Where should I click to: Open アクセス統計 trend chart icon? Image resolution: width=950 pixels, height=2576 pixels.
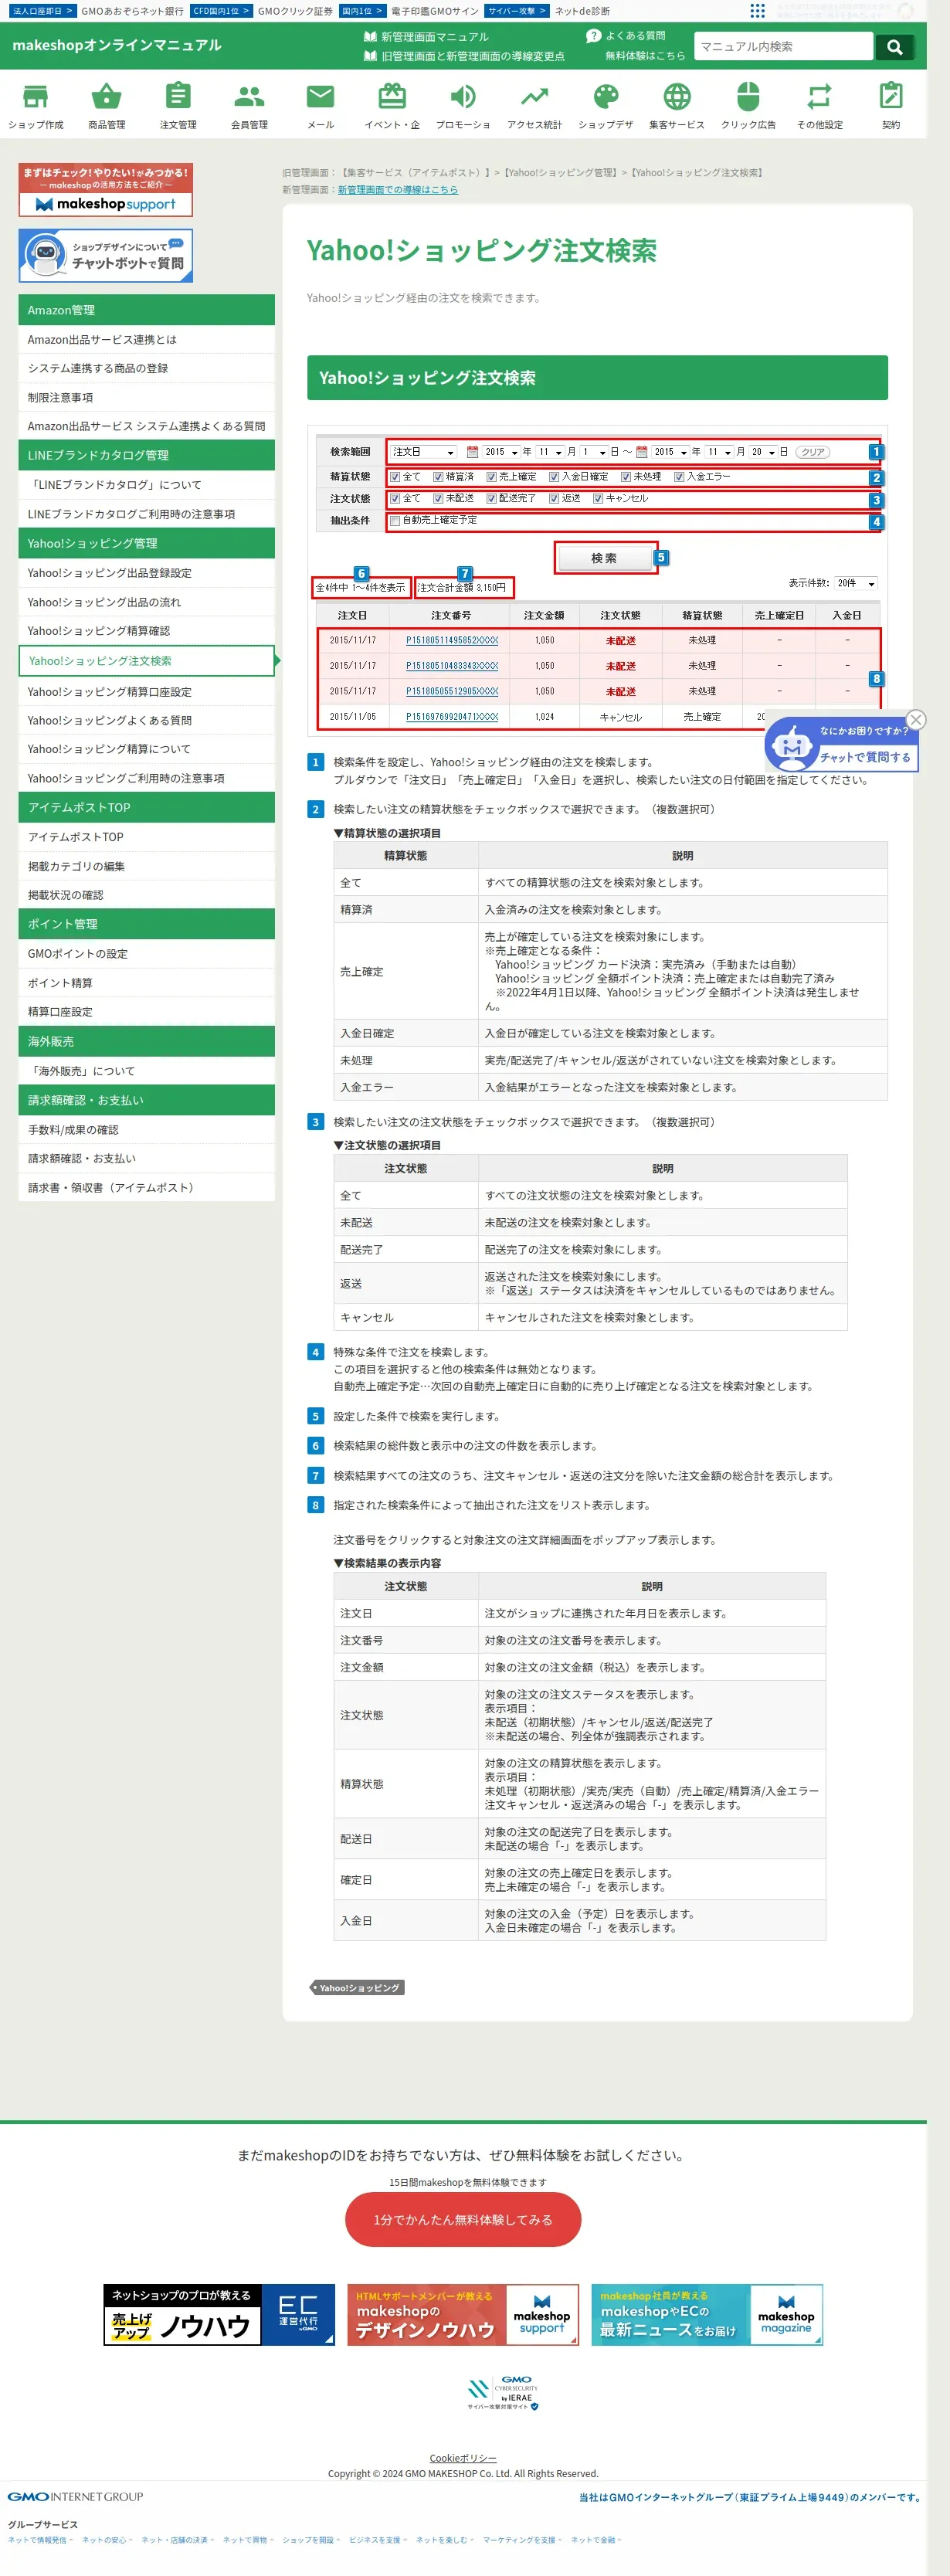coord(534,105)
